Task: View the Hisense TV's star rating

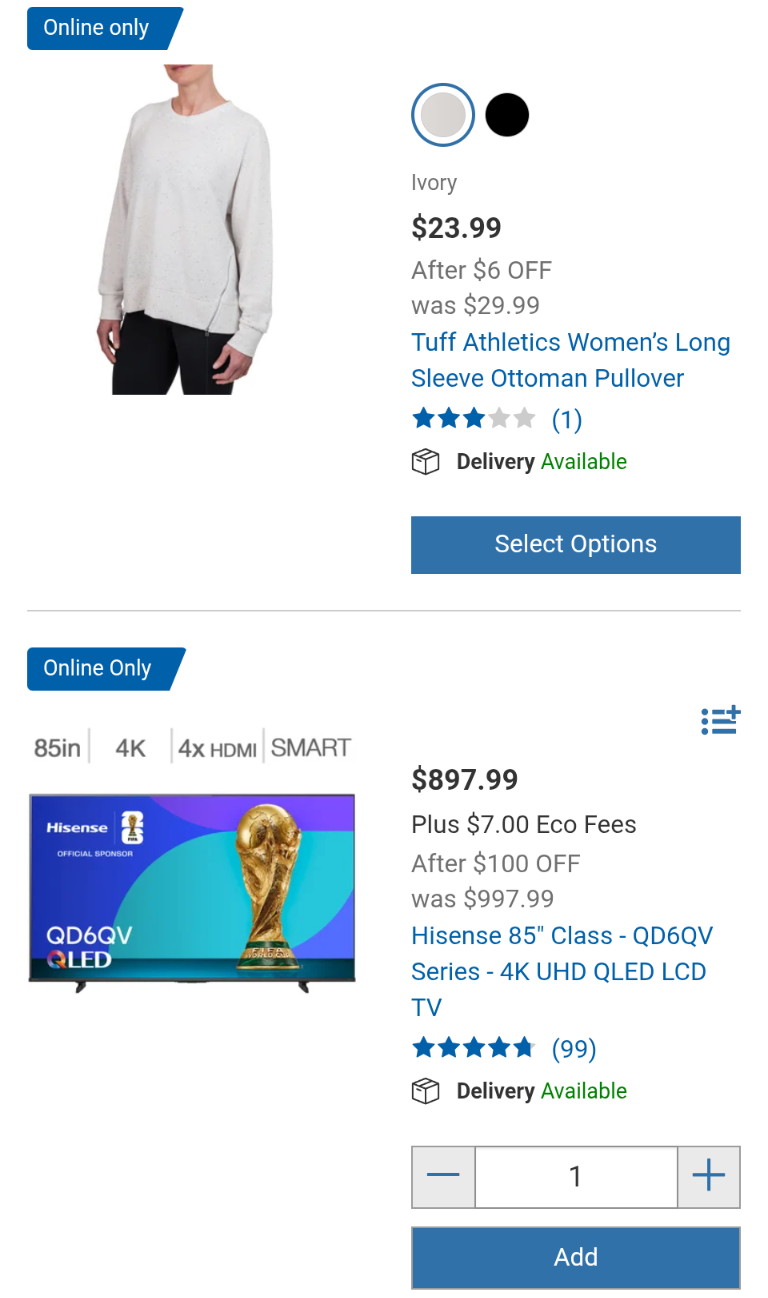Action: tap(473, 1048)
